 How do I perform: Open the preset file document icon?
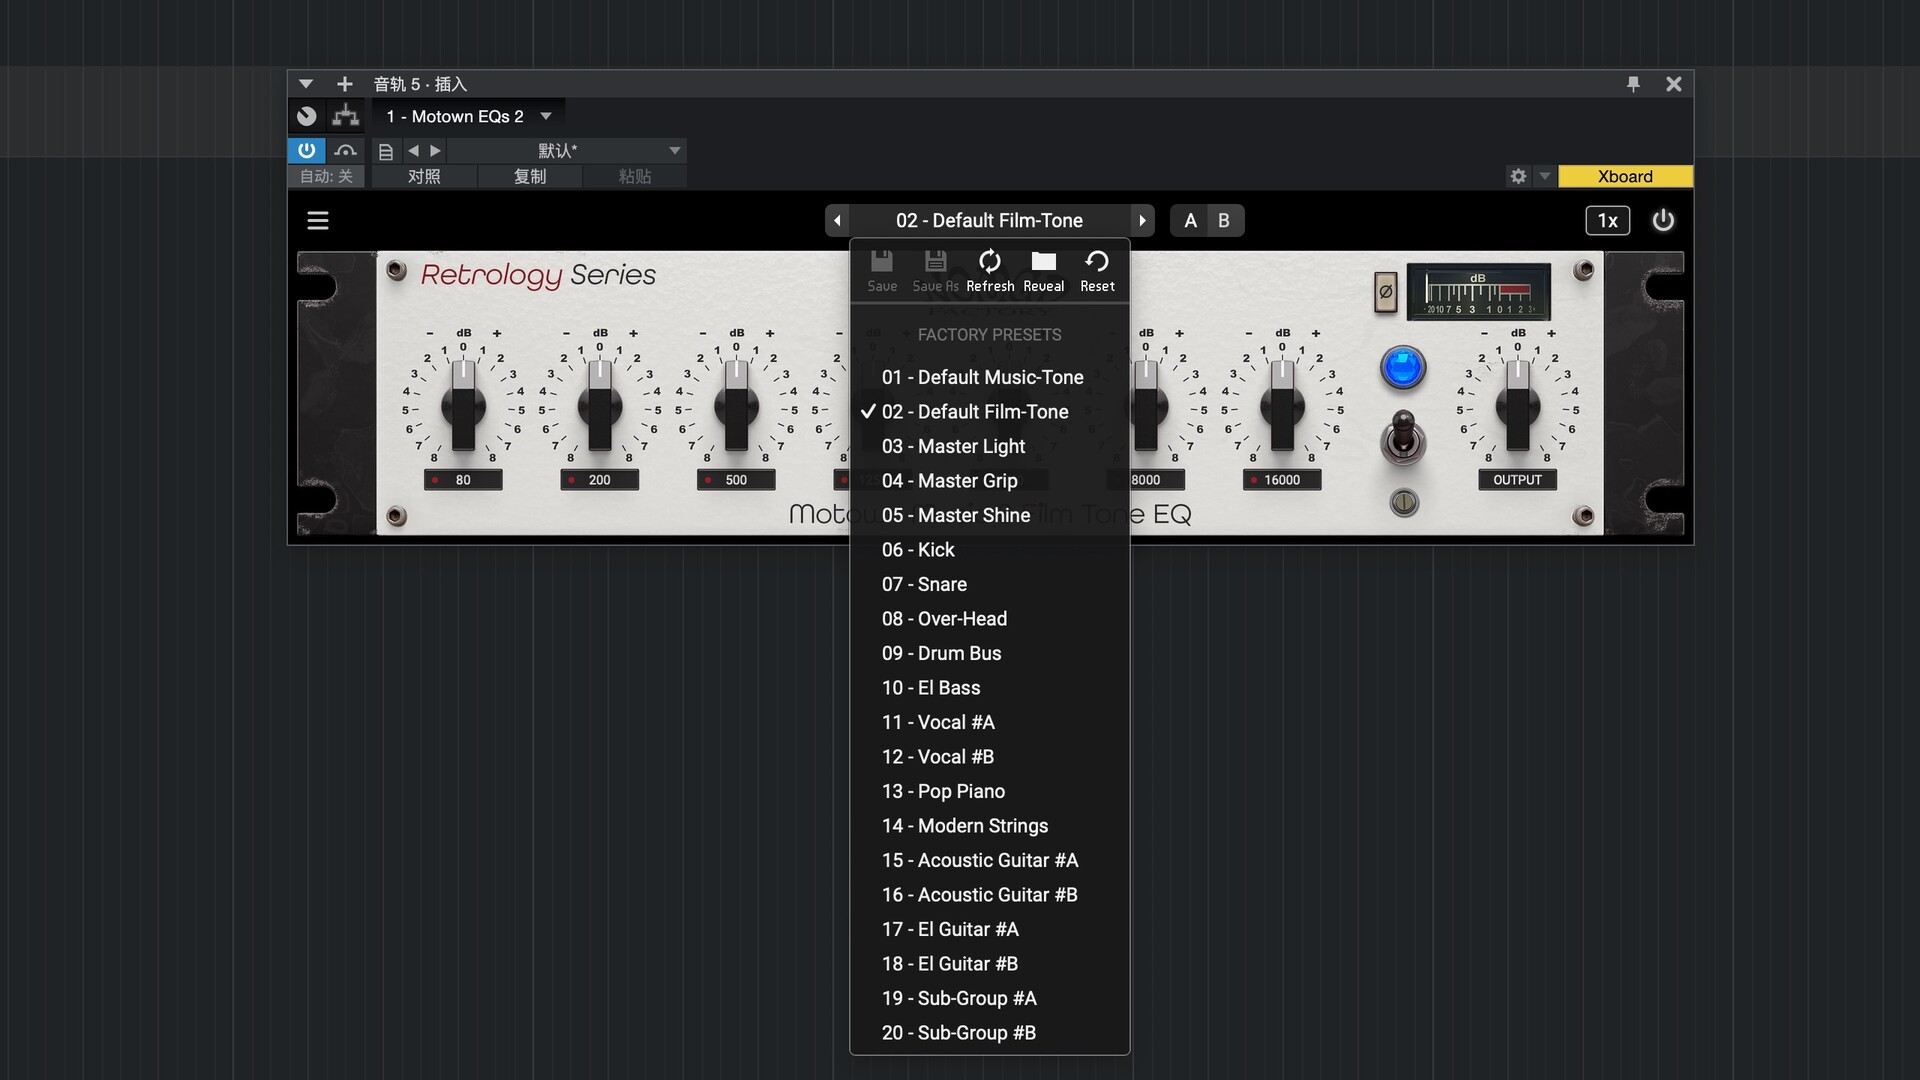(385, 151)
